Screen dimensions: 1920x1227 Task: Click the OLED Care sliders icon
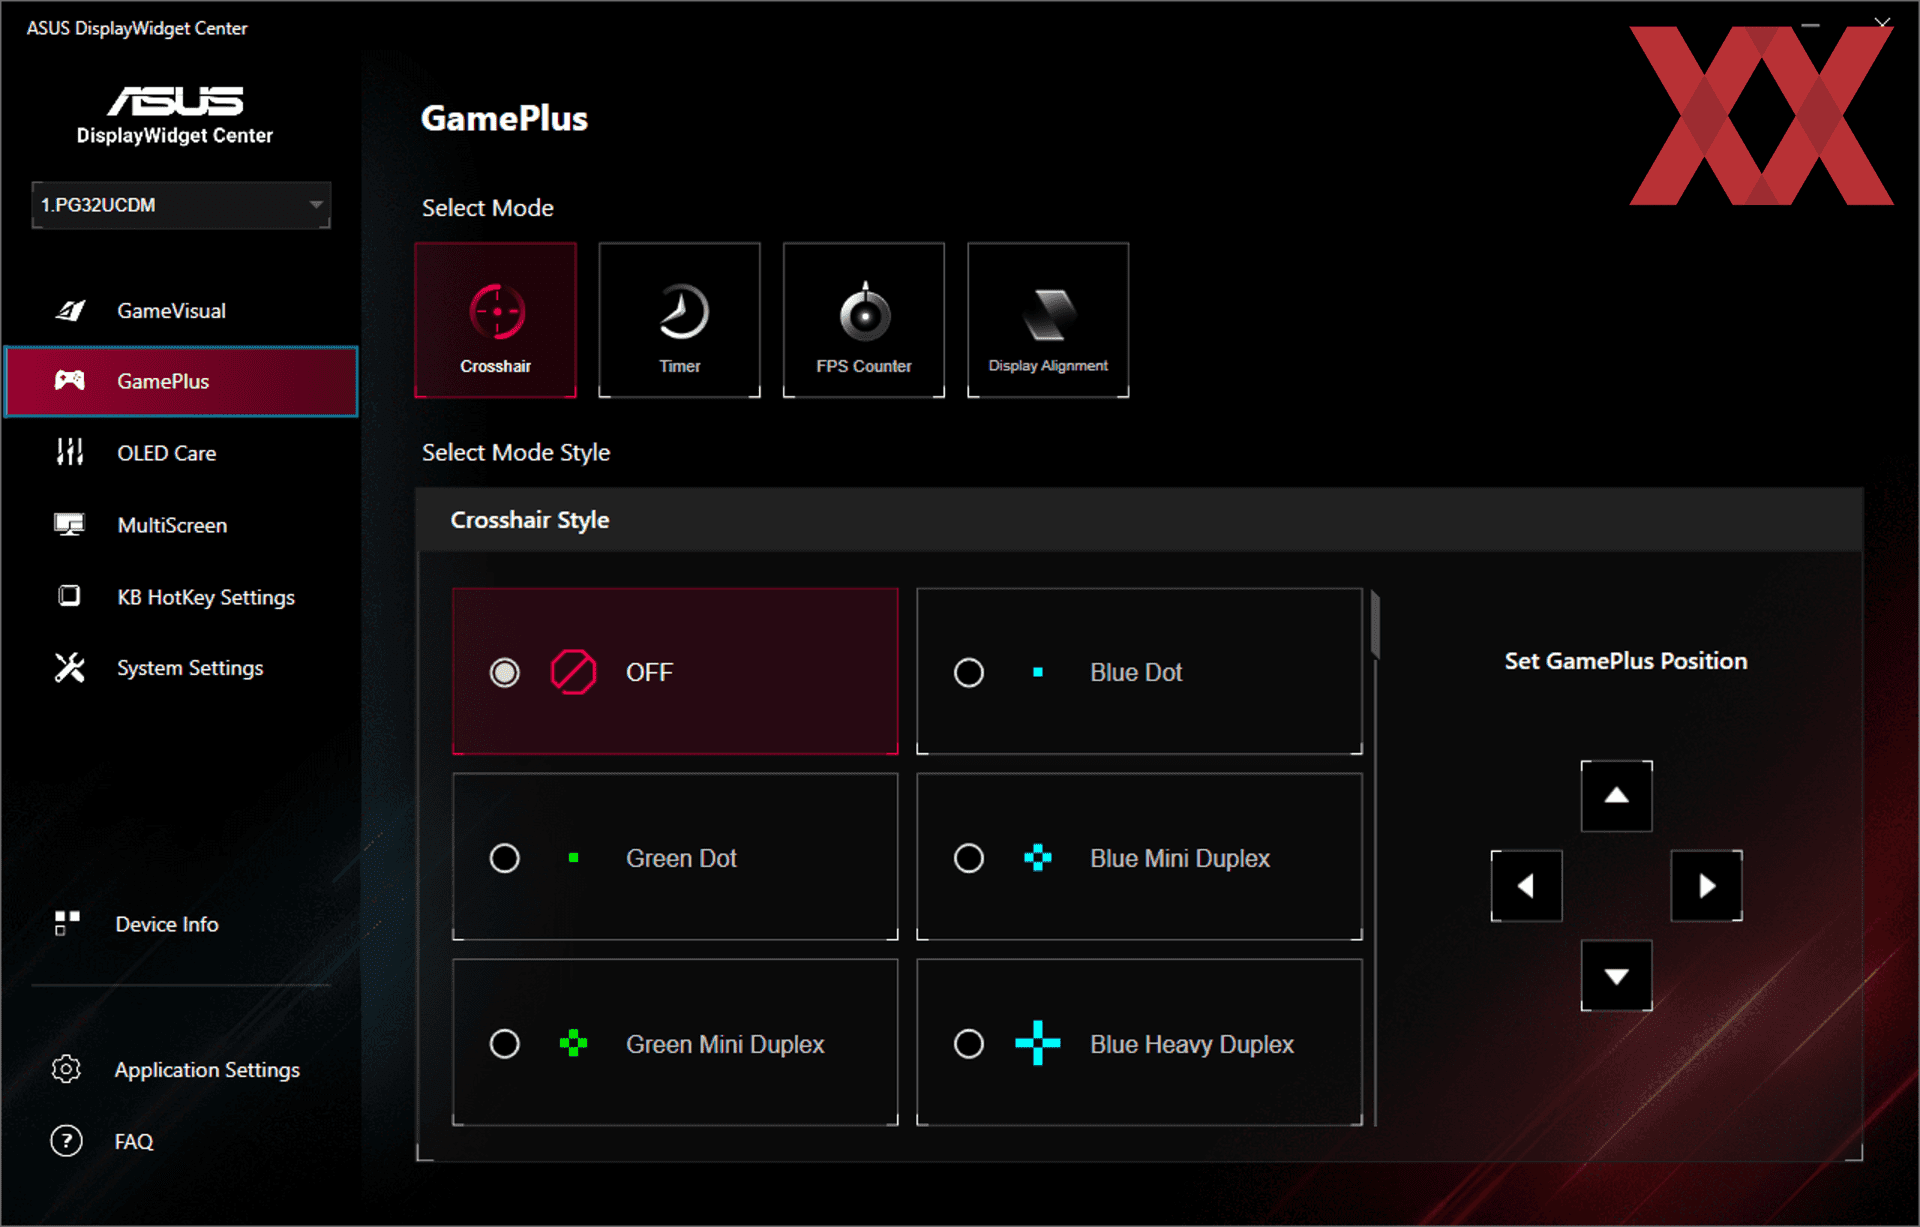click(69, 452)
